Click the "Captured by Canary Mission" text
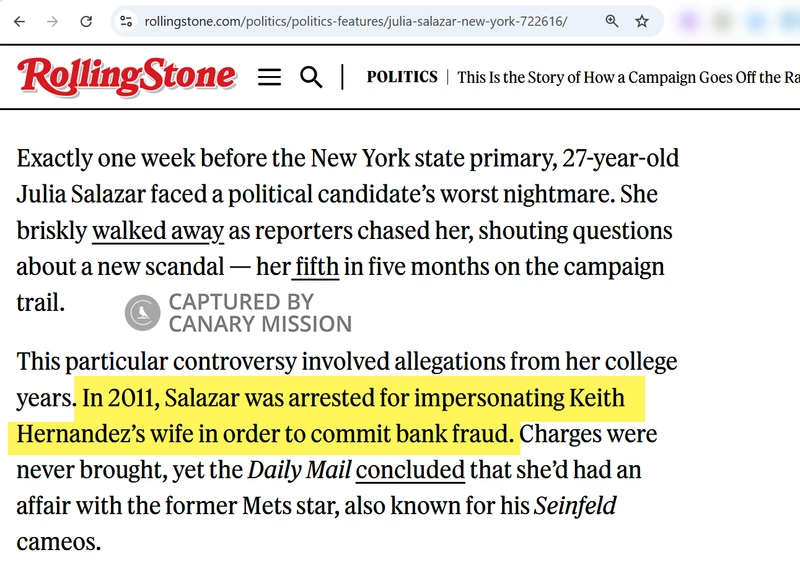This screenshot has width=800, height=574. (x=259, y=312)
